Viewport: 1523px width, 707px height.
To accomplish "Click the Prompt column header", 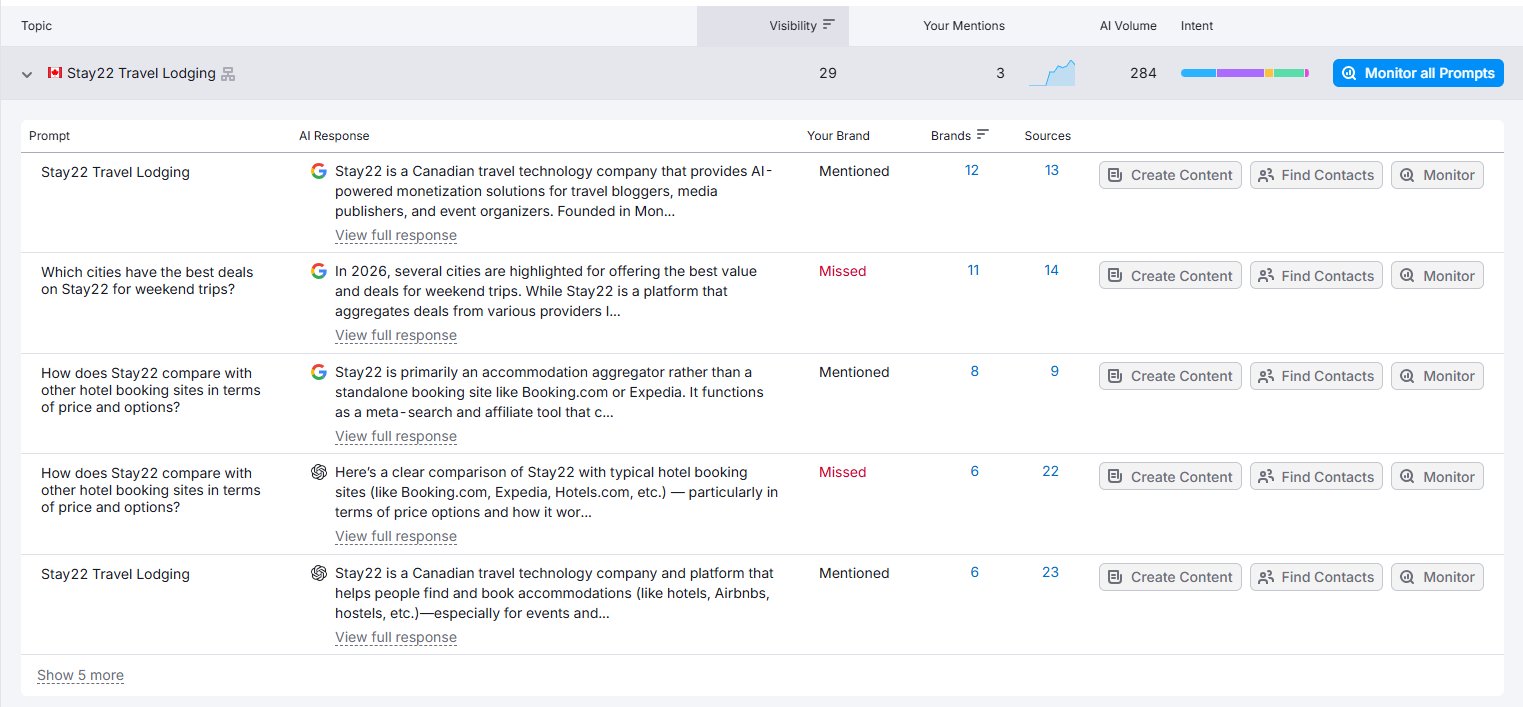I will point(50,136).
